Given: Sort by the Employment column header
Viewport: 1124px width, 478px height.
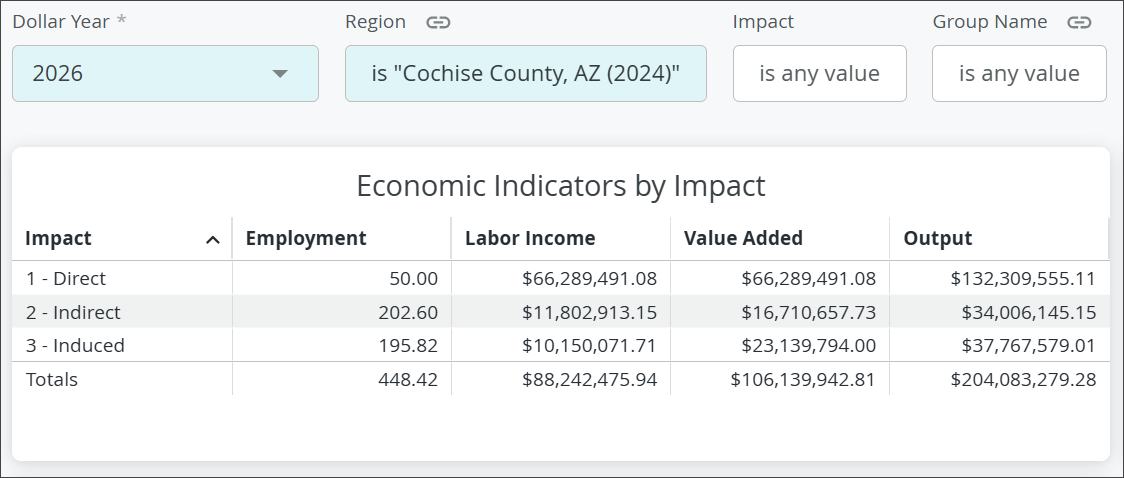Looking at the screenshot, I should 306,238.
